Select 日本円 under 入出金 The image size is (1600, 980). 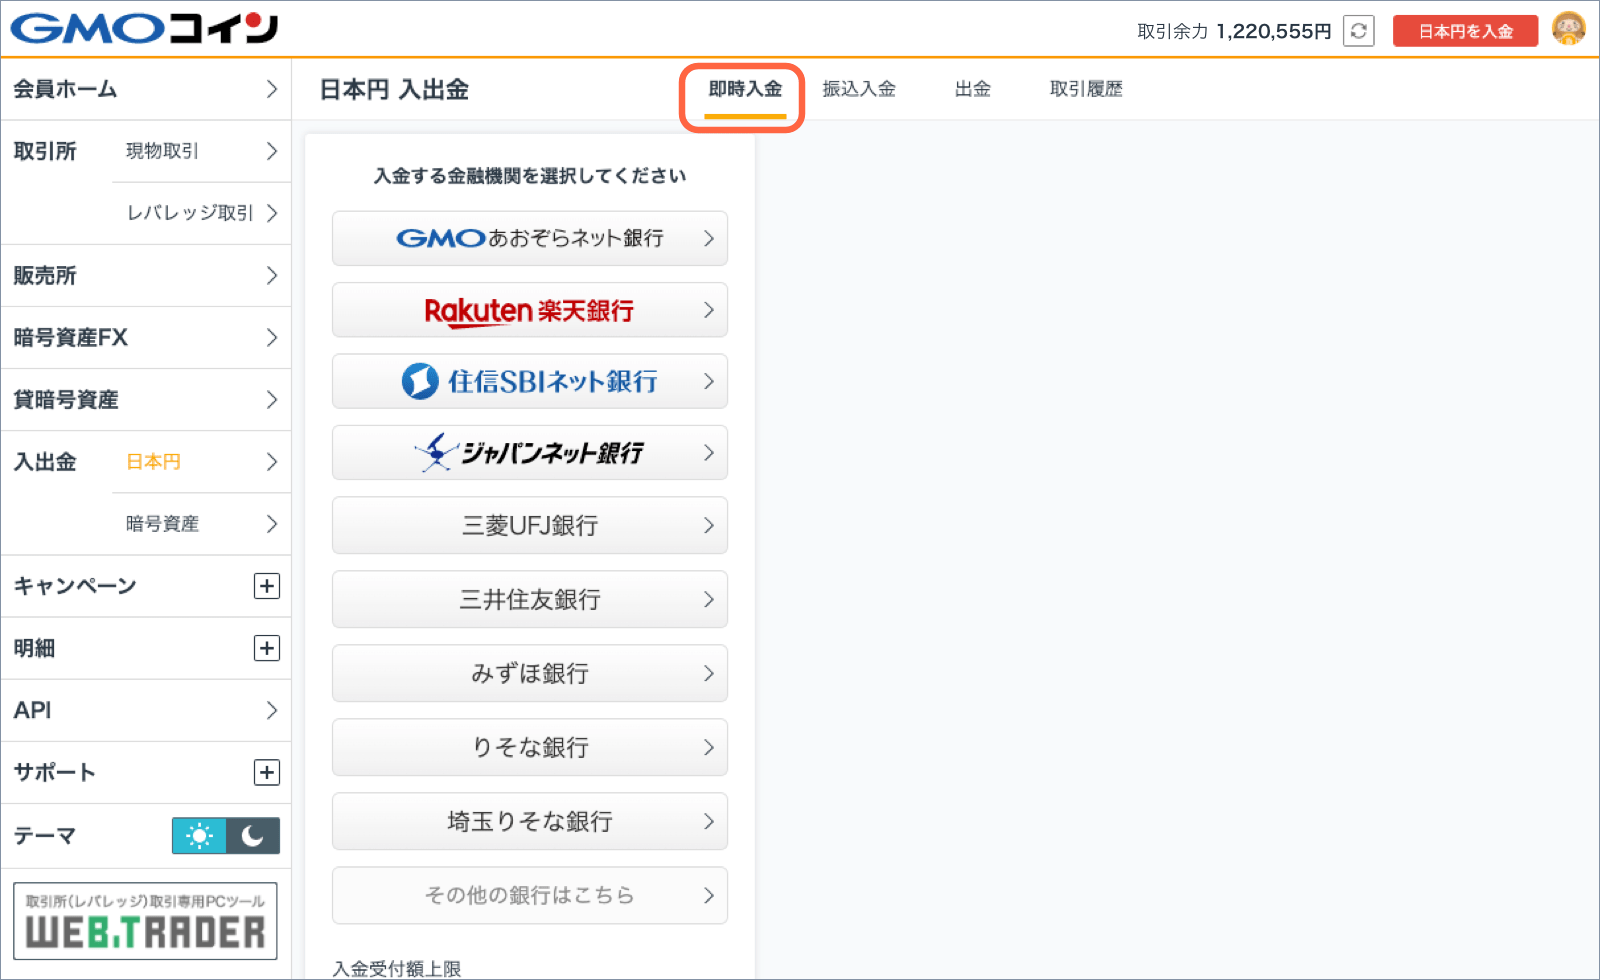pyautogui.click(x=201, y=461)
